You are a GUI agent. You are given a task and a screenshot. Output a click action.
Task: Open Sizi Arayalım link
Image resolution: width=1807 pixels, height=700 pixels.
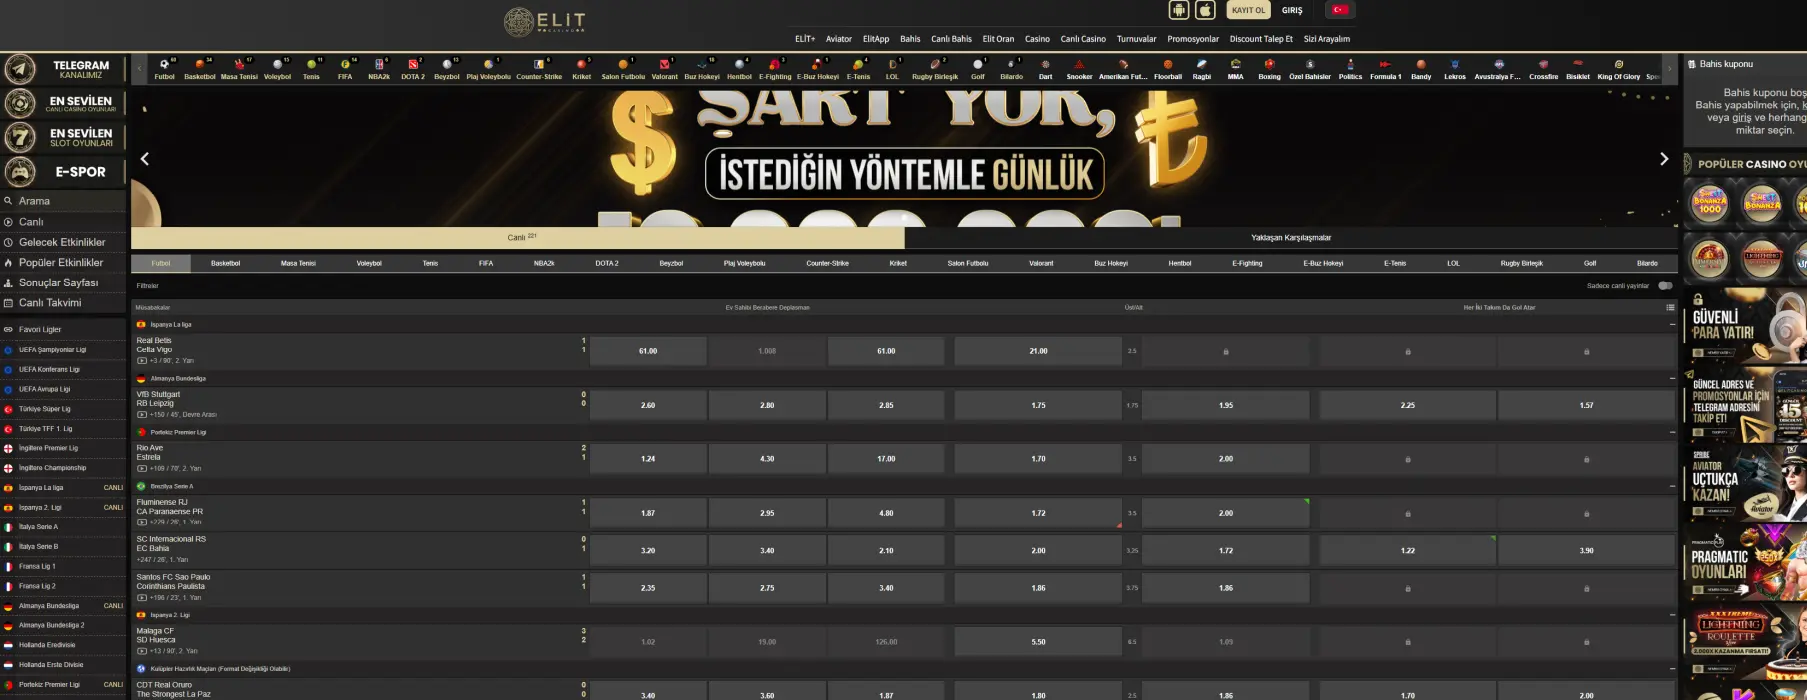pos(1327,39)
